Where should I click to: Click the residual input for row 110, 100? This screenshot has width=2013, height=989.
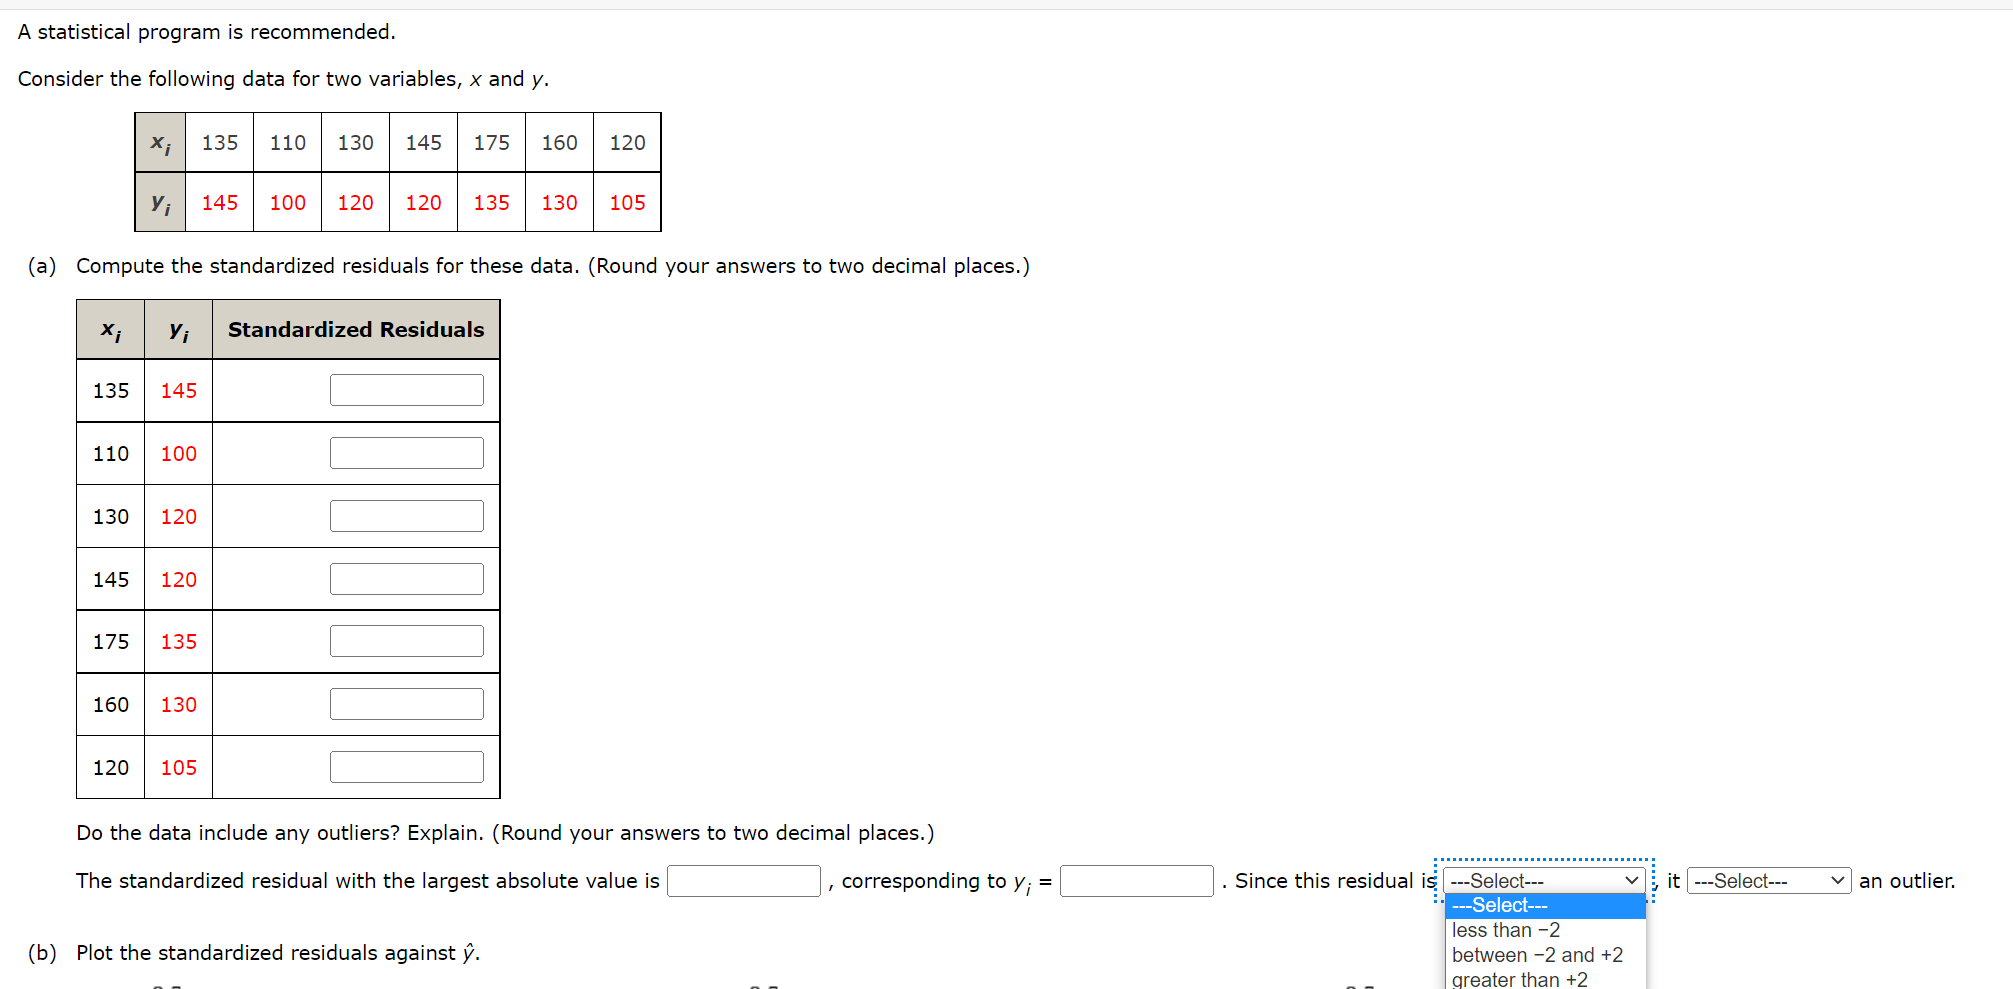(x=406, y=452)
